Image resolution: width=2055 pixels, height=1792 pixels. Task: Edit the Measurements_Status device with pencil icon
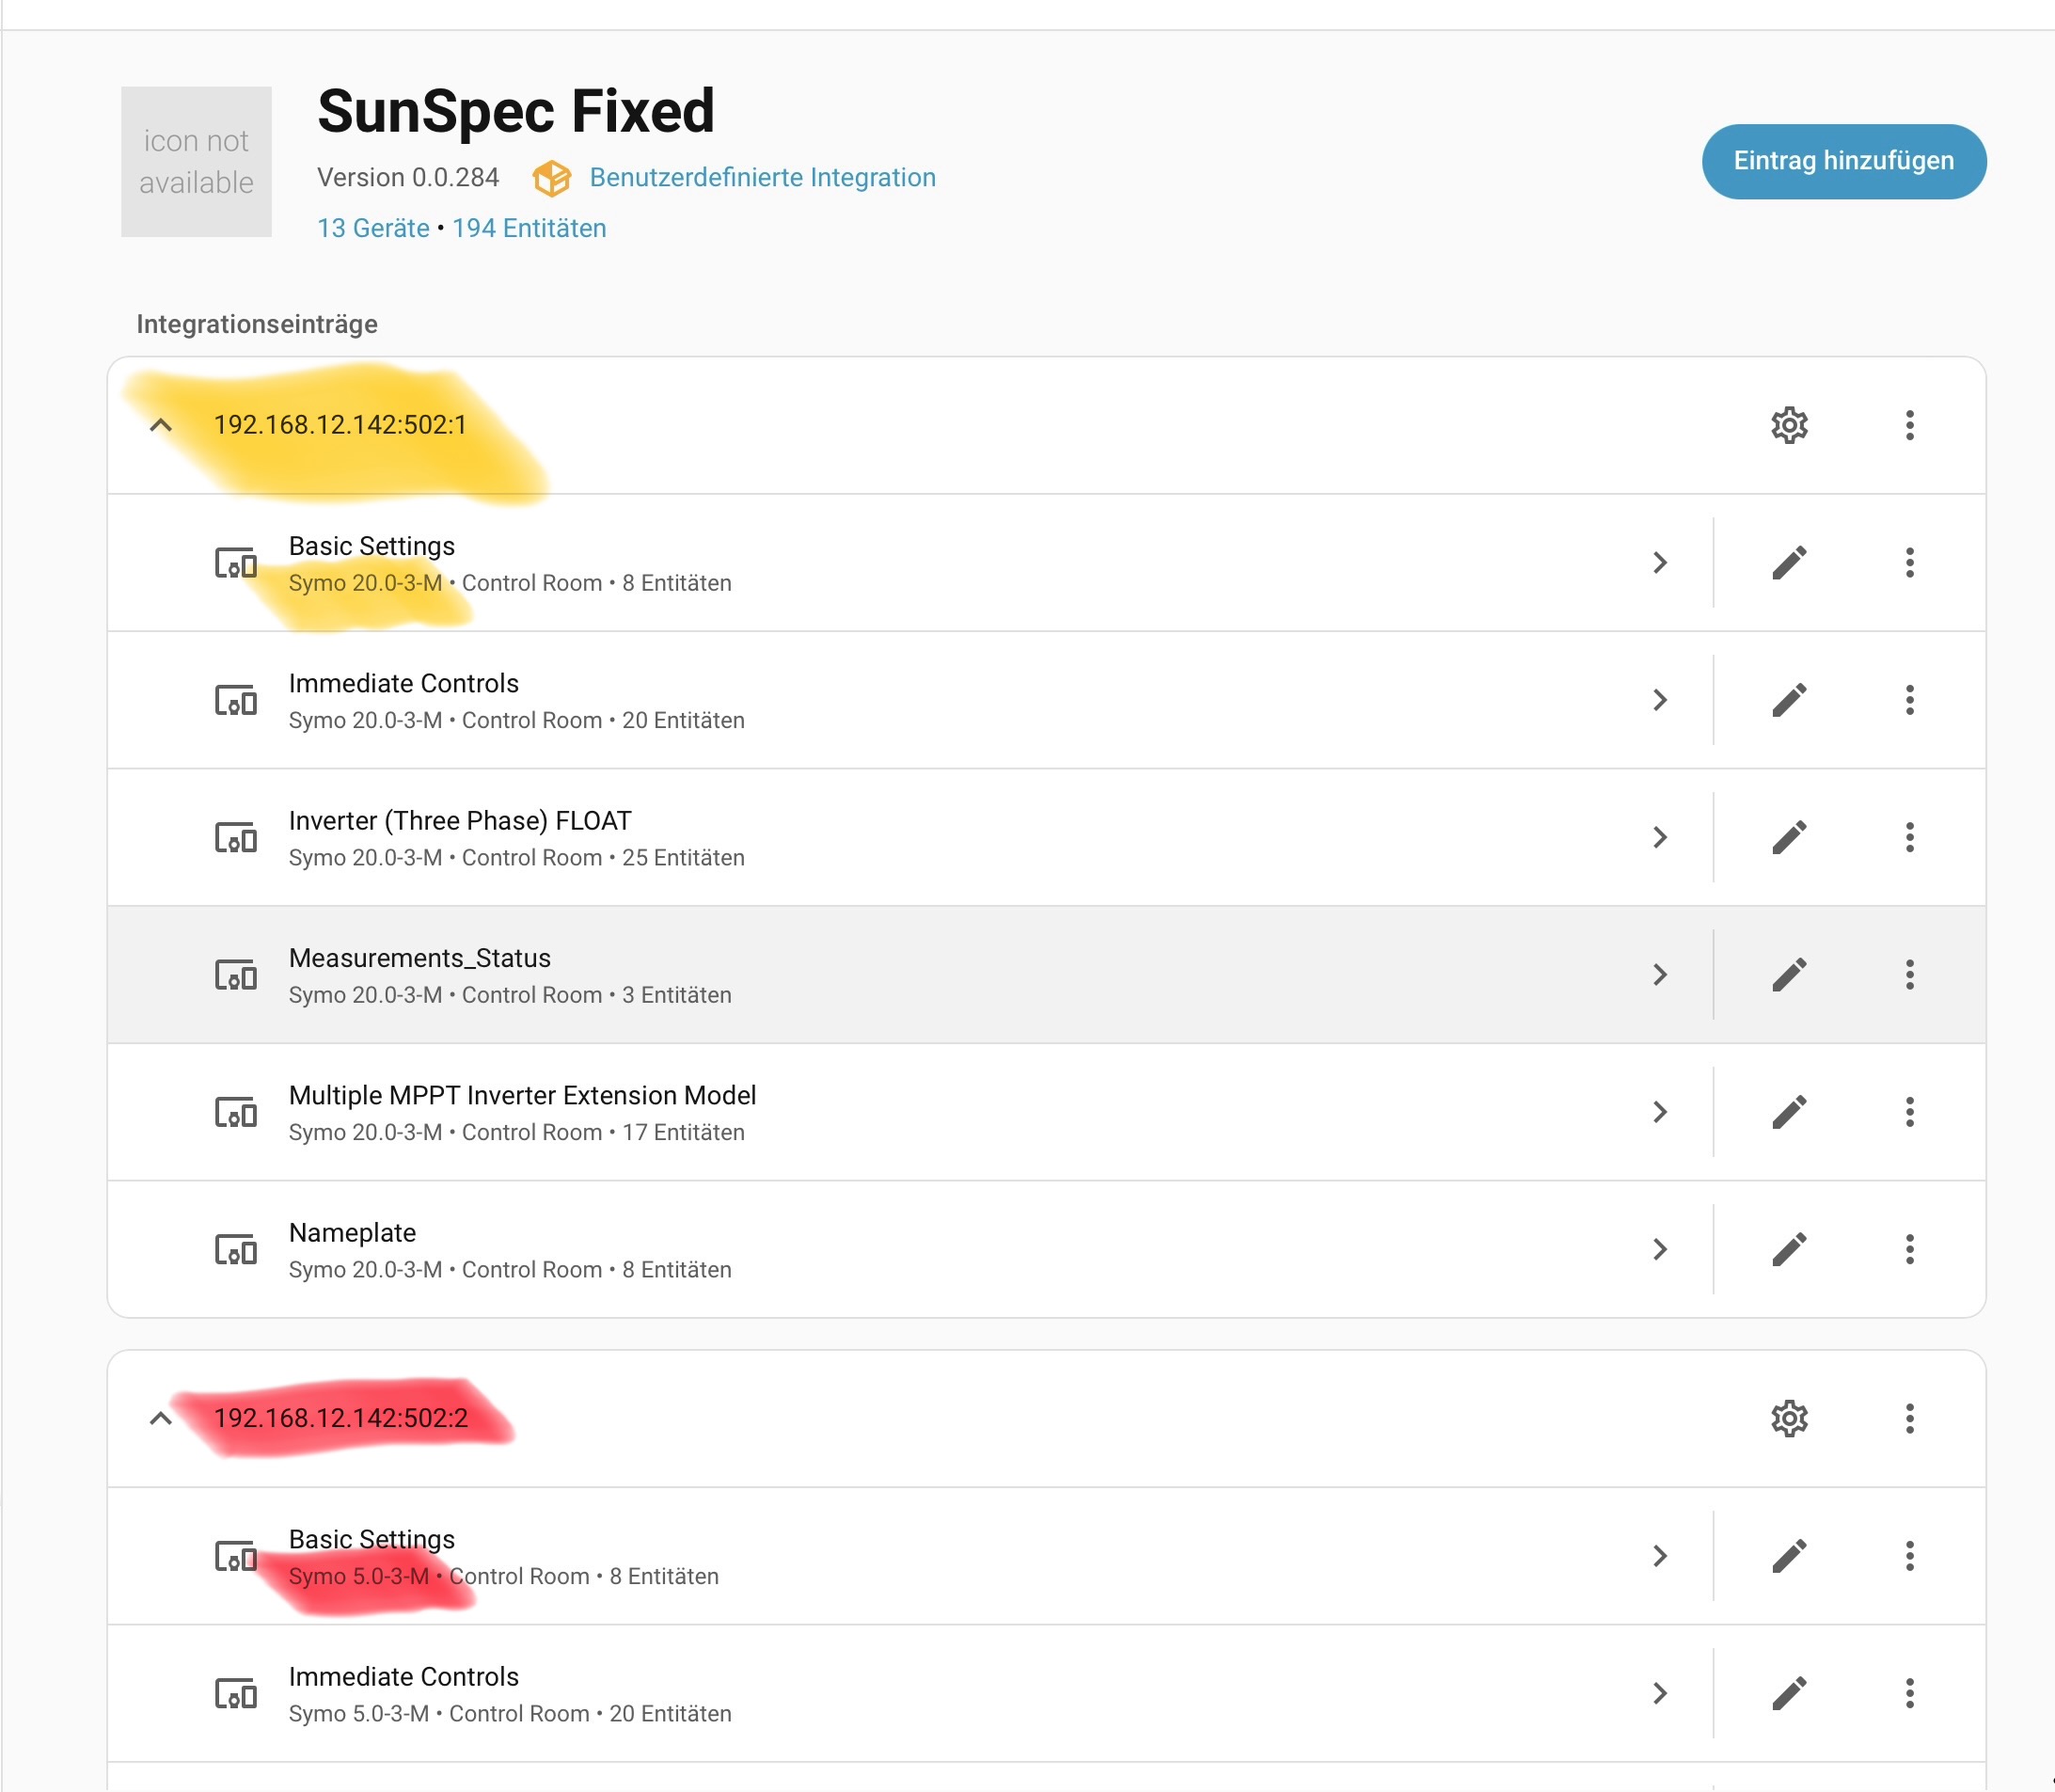[x=1788, y=974]
